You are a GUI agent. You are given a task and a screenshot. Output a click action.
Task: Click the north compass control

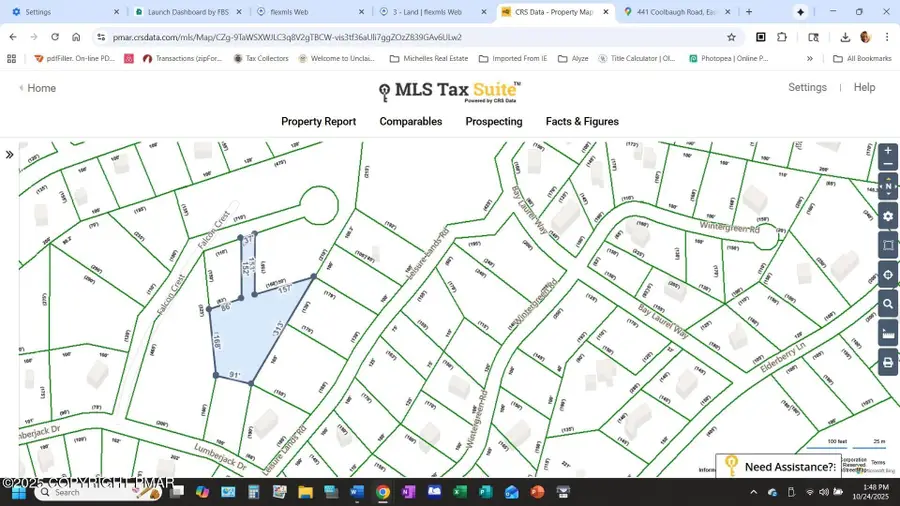pyautogui.click(x=887, y=187)
